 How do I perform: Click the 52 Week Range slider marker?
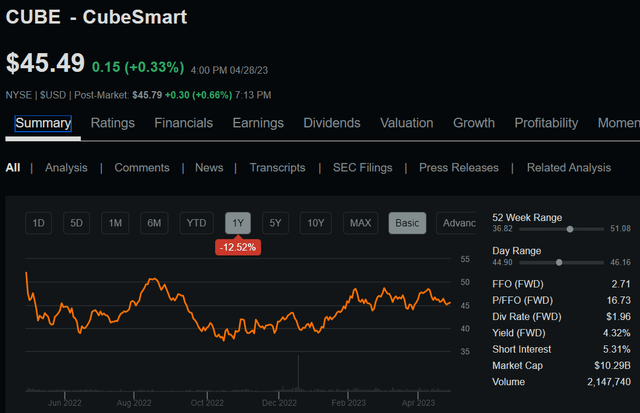click(x=570, y=229)
